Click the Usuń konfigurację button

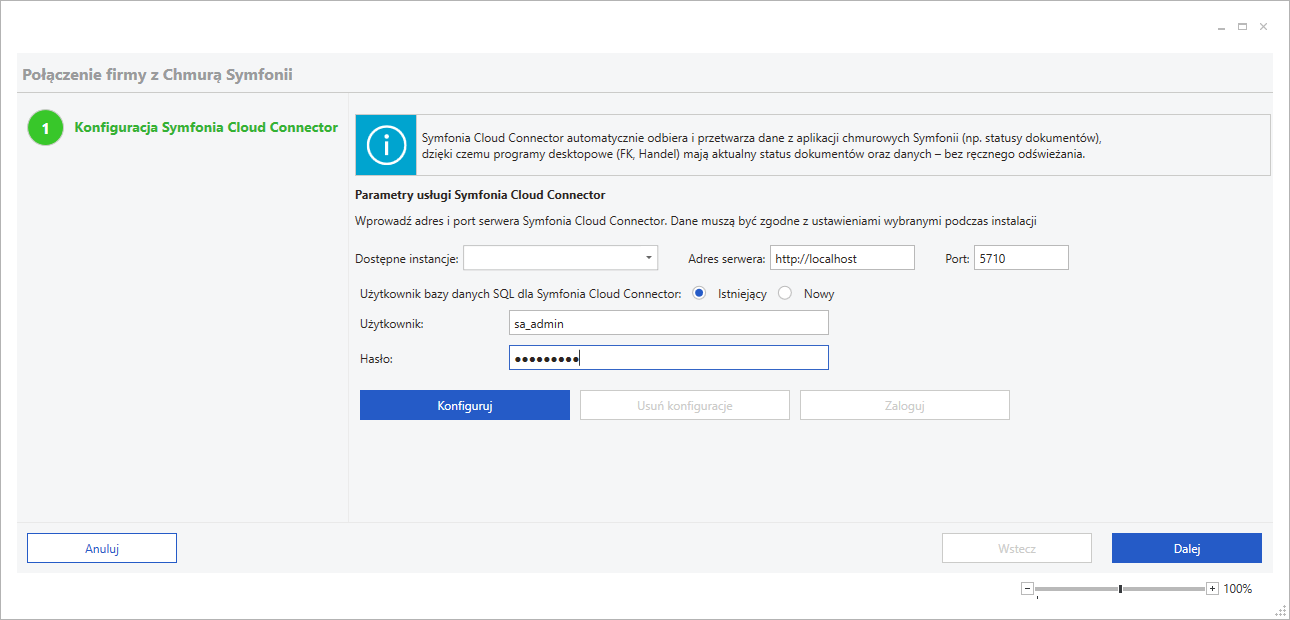tap(685, 405)
